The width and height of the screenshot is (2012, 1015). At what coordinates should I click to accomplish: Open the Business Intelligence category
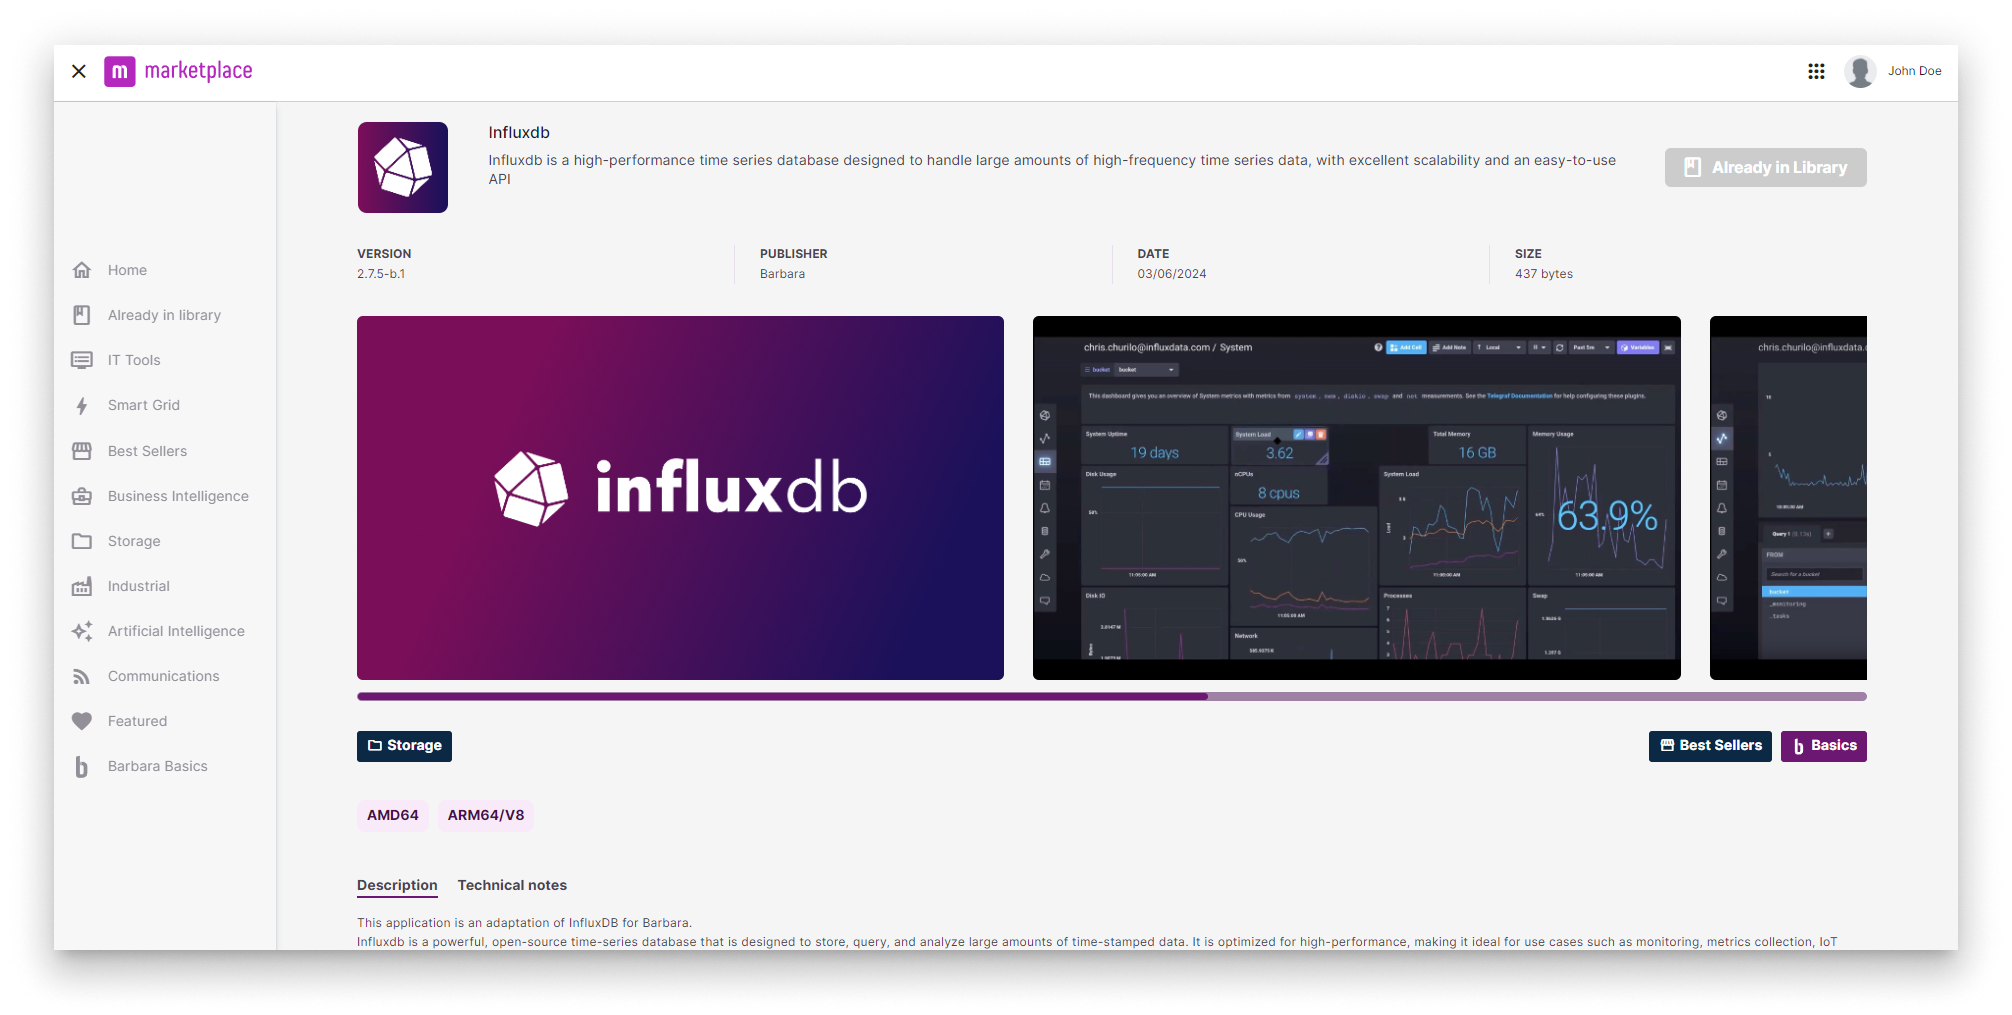[82, 496]
